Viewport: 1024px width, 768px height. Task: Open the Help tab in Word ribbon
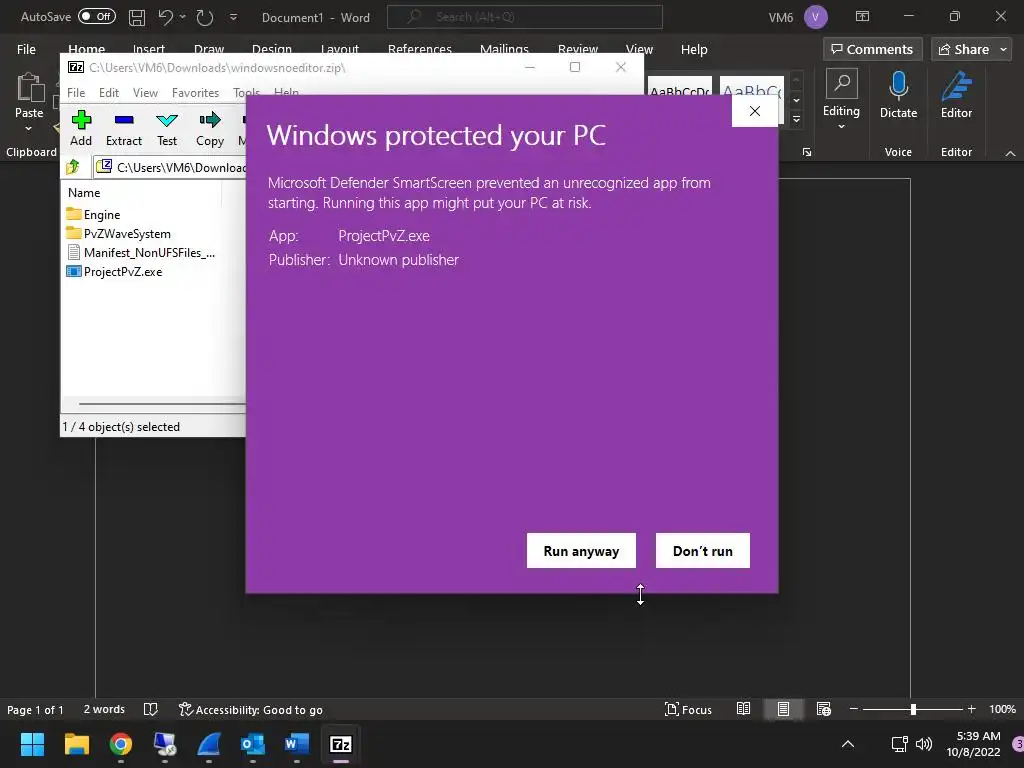694,49
